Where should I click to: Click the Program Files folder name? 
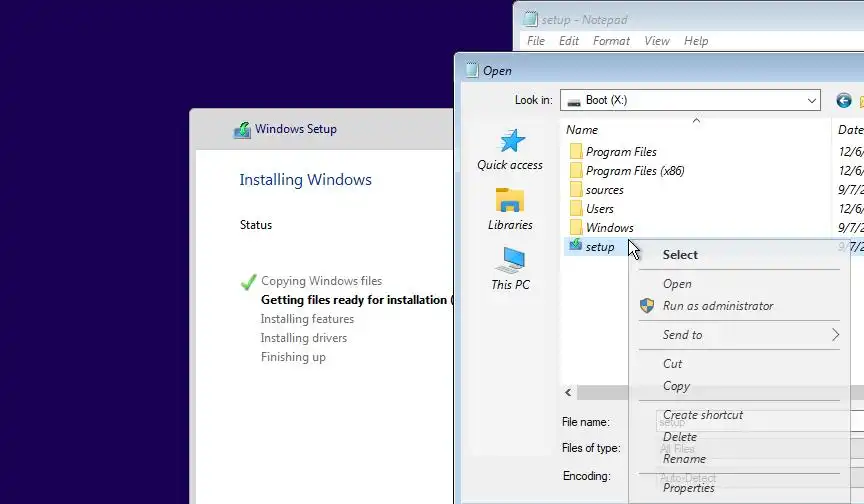click(x=621, y=151)
